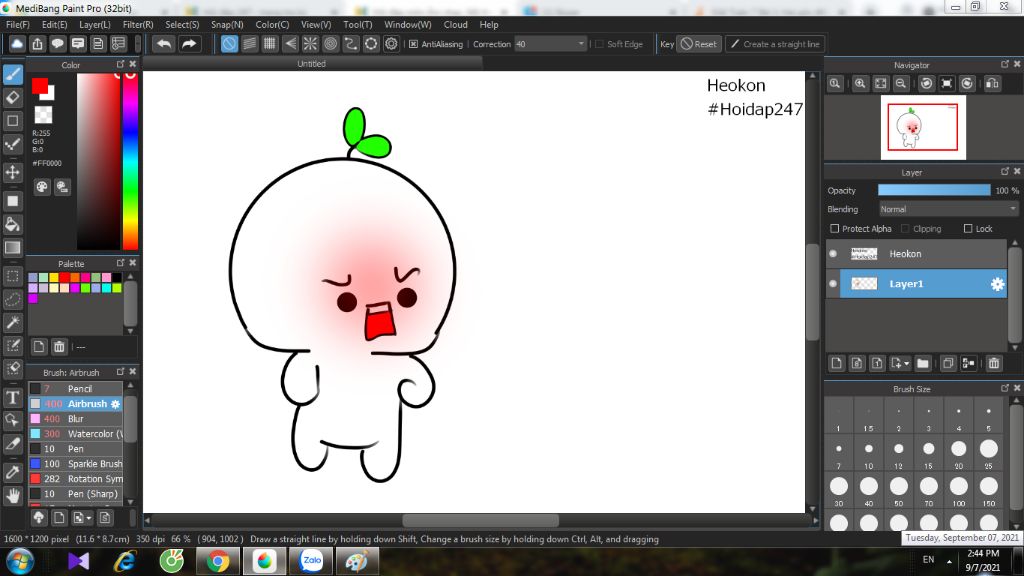
Task: Check Protect Alpha option
Action: tap(835, 229)
